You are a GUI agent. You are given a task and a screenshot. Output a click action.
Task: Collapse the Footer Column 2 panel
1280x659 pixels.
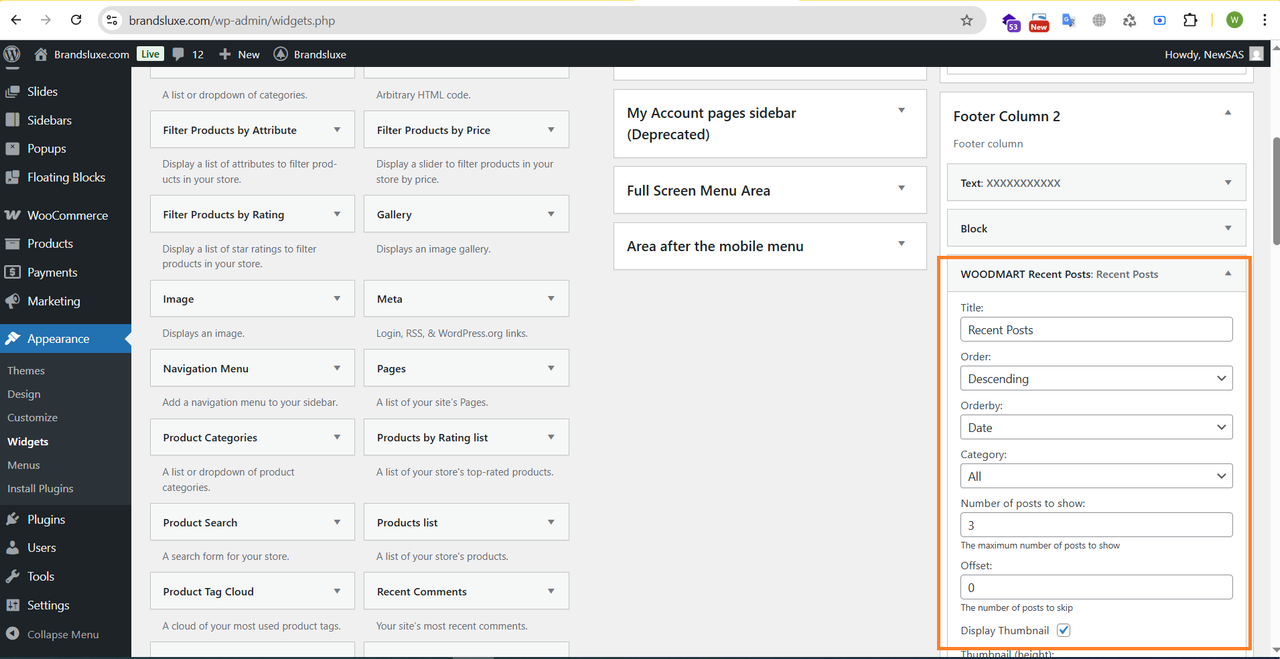point(1228,114)
